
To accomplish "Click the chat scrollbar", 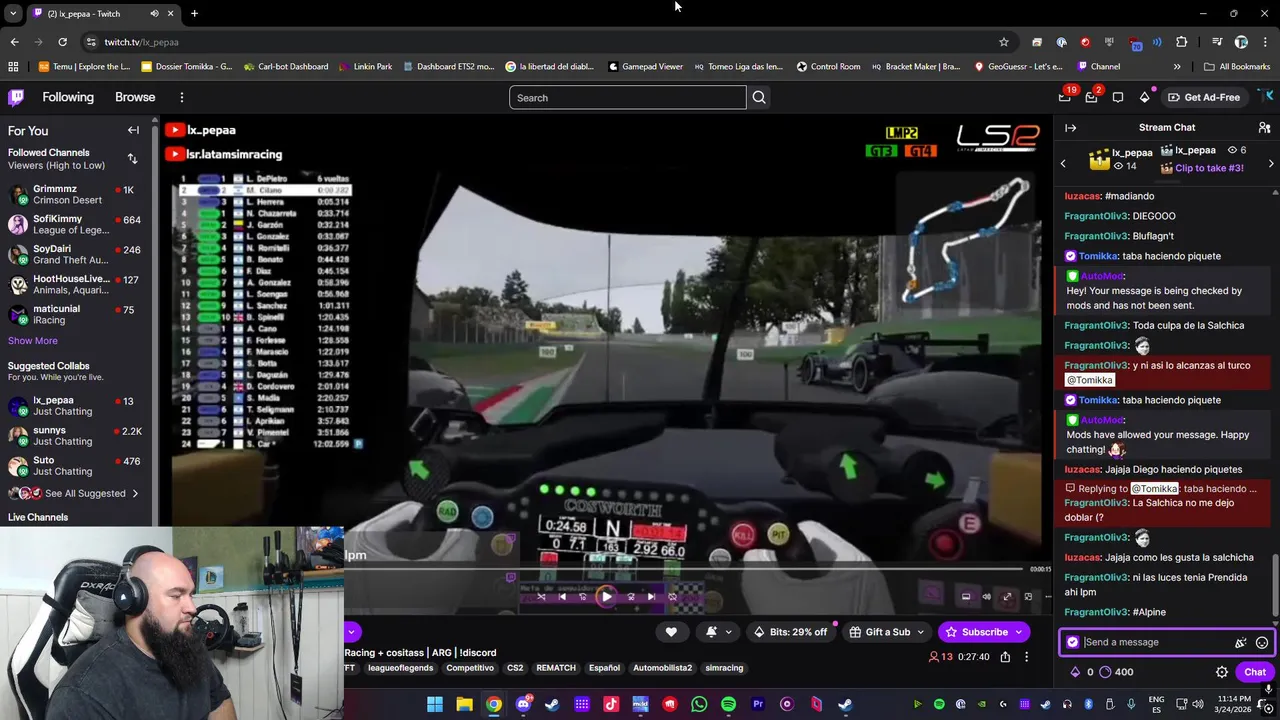I will click(1275, 585).
